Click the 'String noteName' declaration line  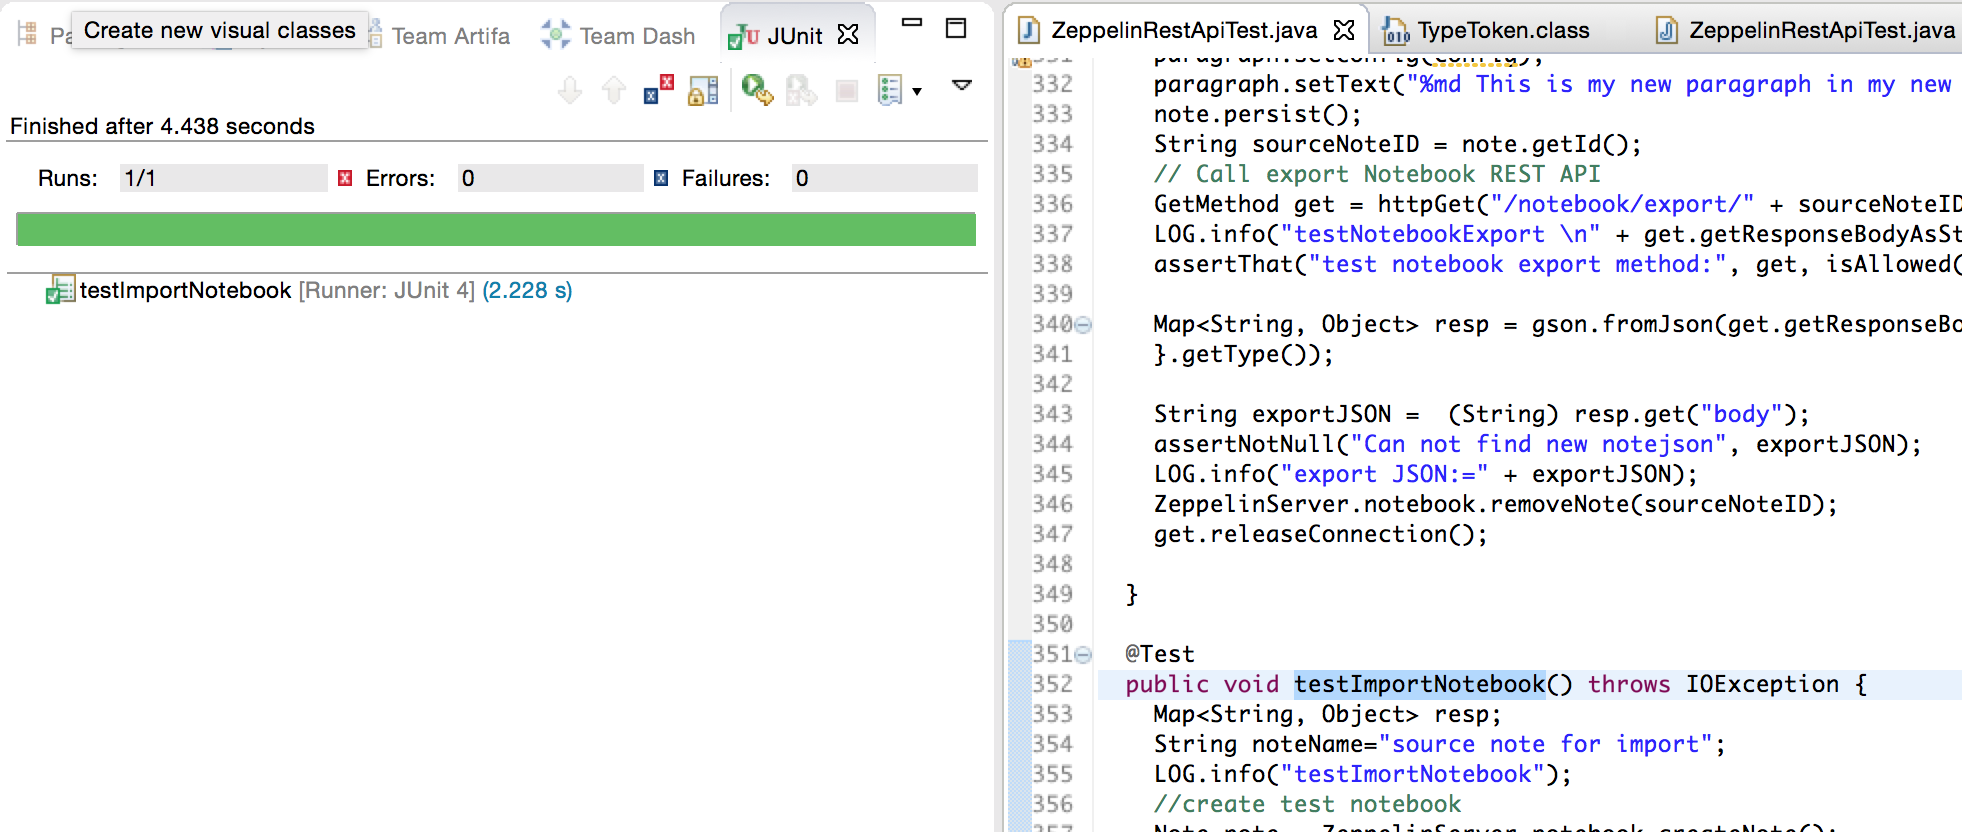tap(1439, 744)
